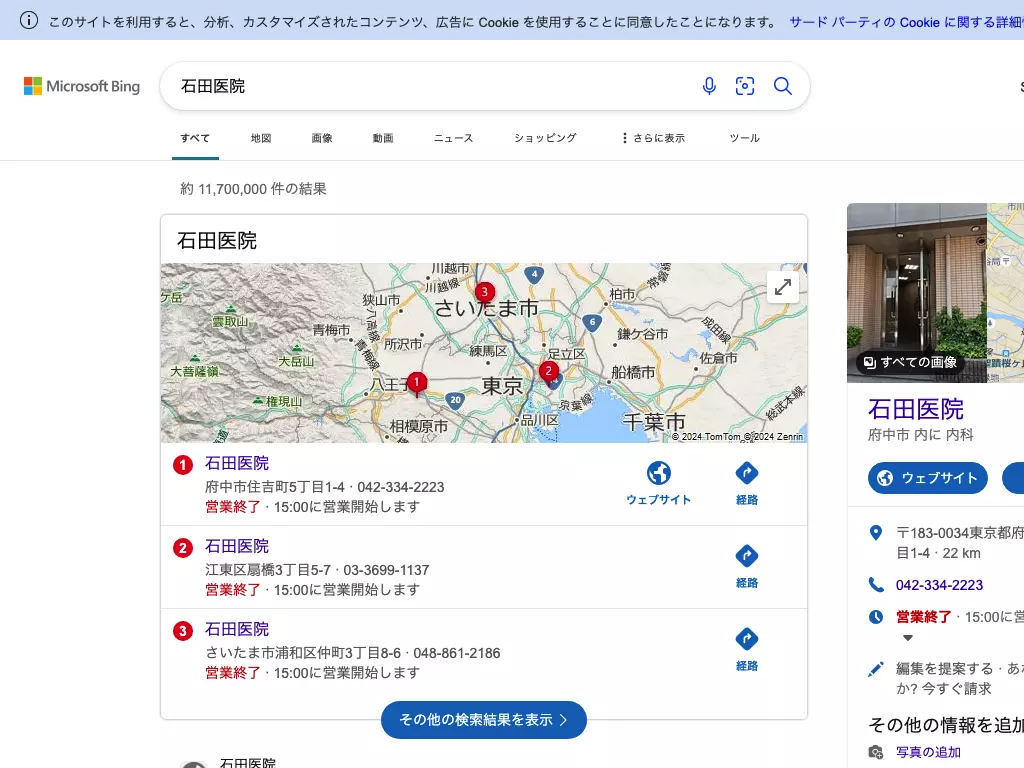The height and width of the screenshot is (768, 1024).
Task: Open the ツール options
Action: click(x=744, y=138)
